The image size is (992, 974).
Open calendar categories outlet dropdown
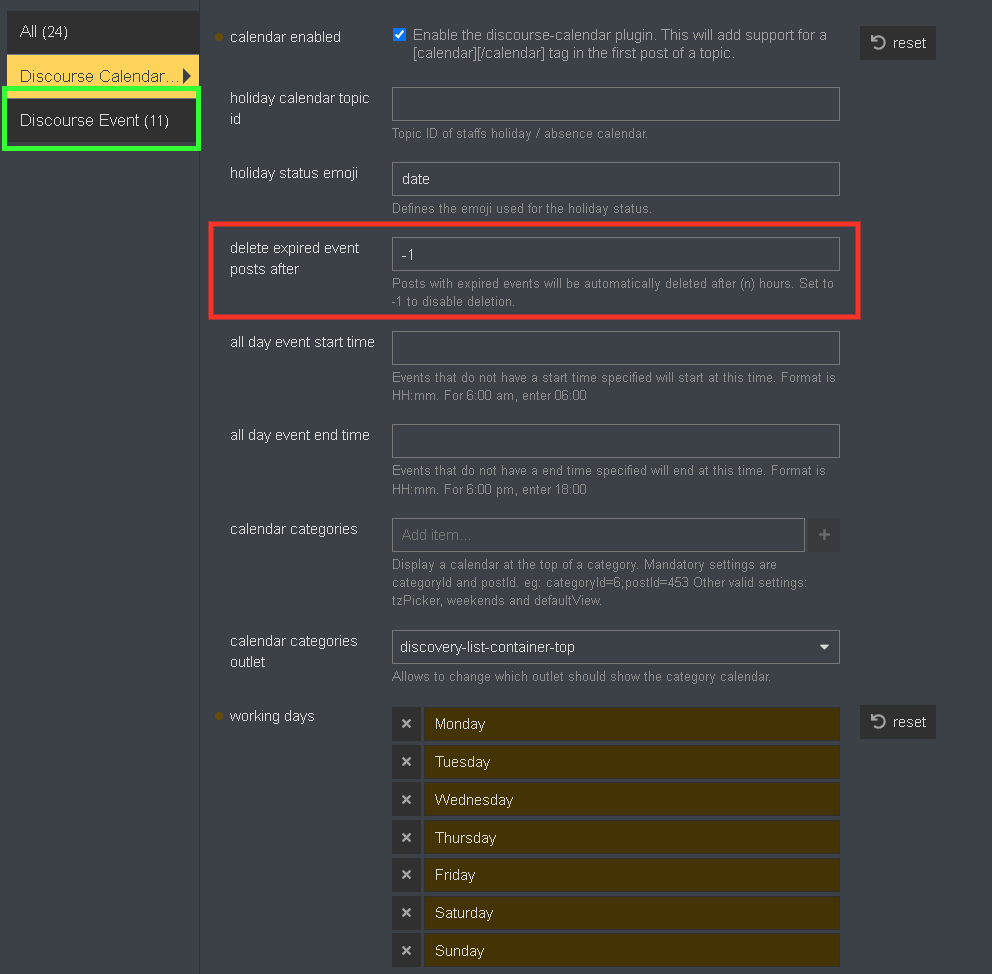pos(616,647)
